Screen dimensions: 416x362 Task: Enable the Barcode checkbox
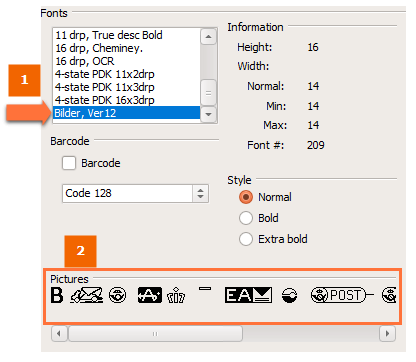[x=69, y=163]
